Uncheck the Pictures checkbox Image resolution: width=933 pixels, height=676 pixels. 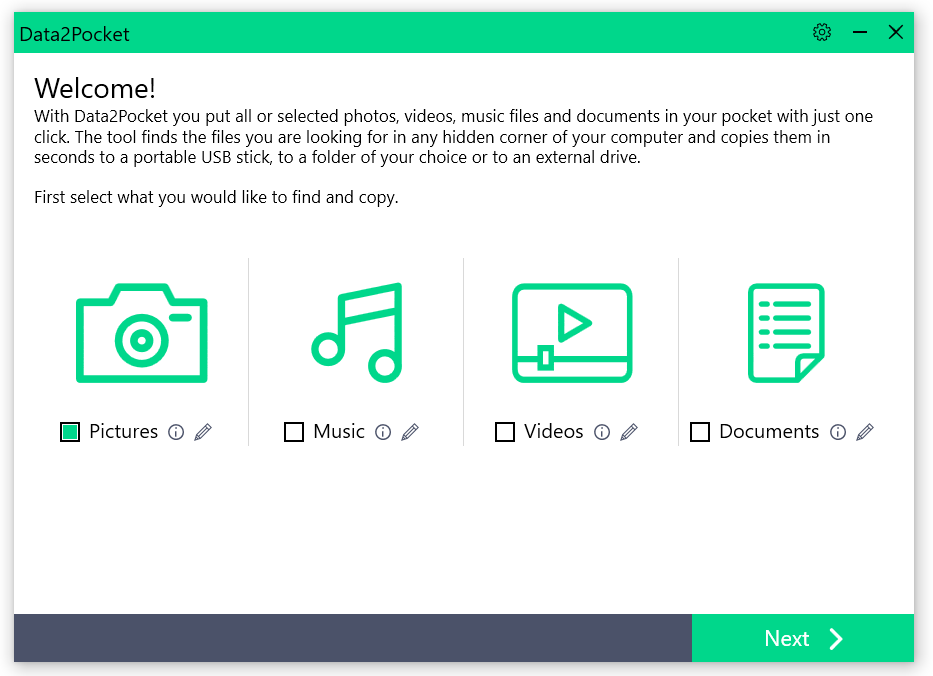pyautogui.click(x=69, y=431)
